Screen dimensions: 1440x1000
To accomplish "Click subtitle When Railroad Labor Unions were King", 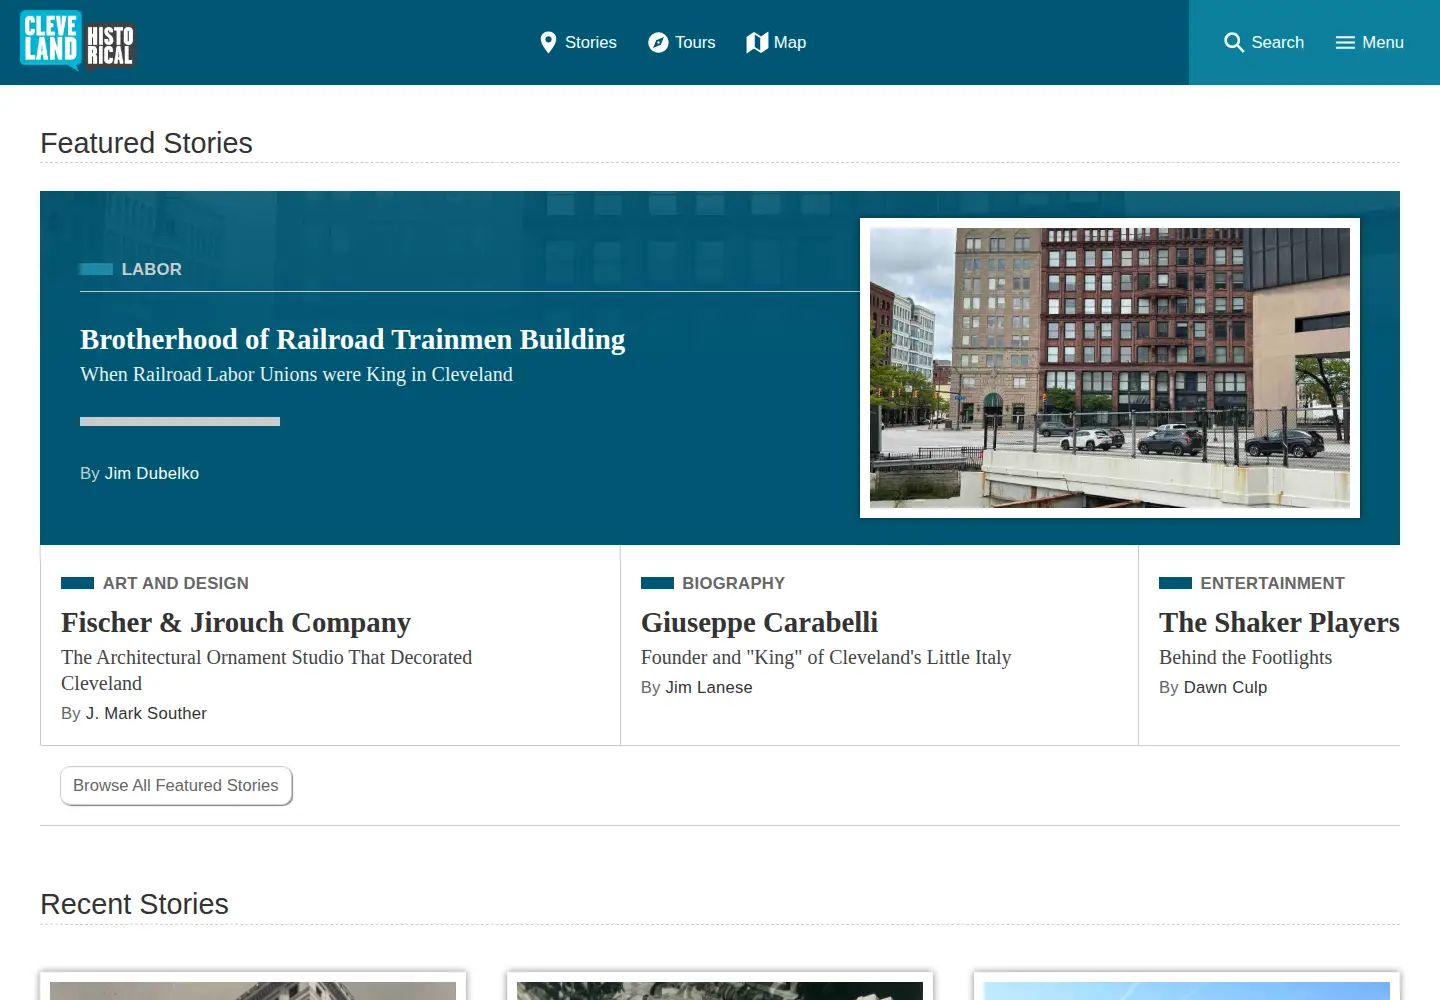I will pyautogui.click(x=297, y=374).
